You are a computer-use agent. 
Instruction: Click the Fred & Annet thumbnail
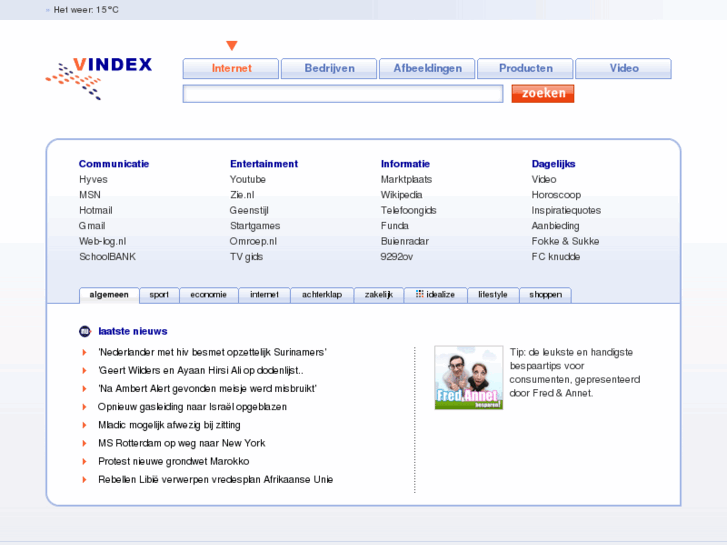click(469, 378)
